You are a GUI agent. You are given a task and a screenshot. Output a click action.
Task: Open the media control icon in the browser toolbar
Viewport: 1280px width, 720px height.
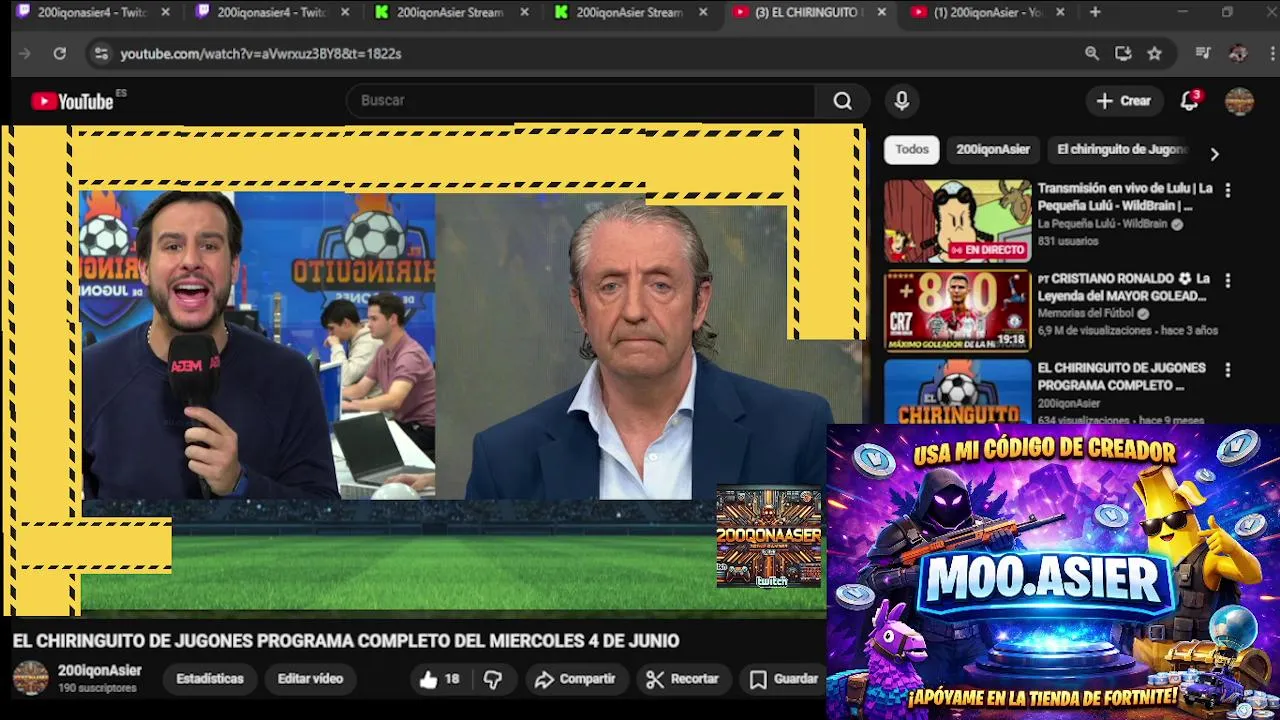pyautogui.click(x=1203, y=54)
